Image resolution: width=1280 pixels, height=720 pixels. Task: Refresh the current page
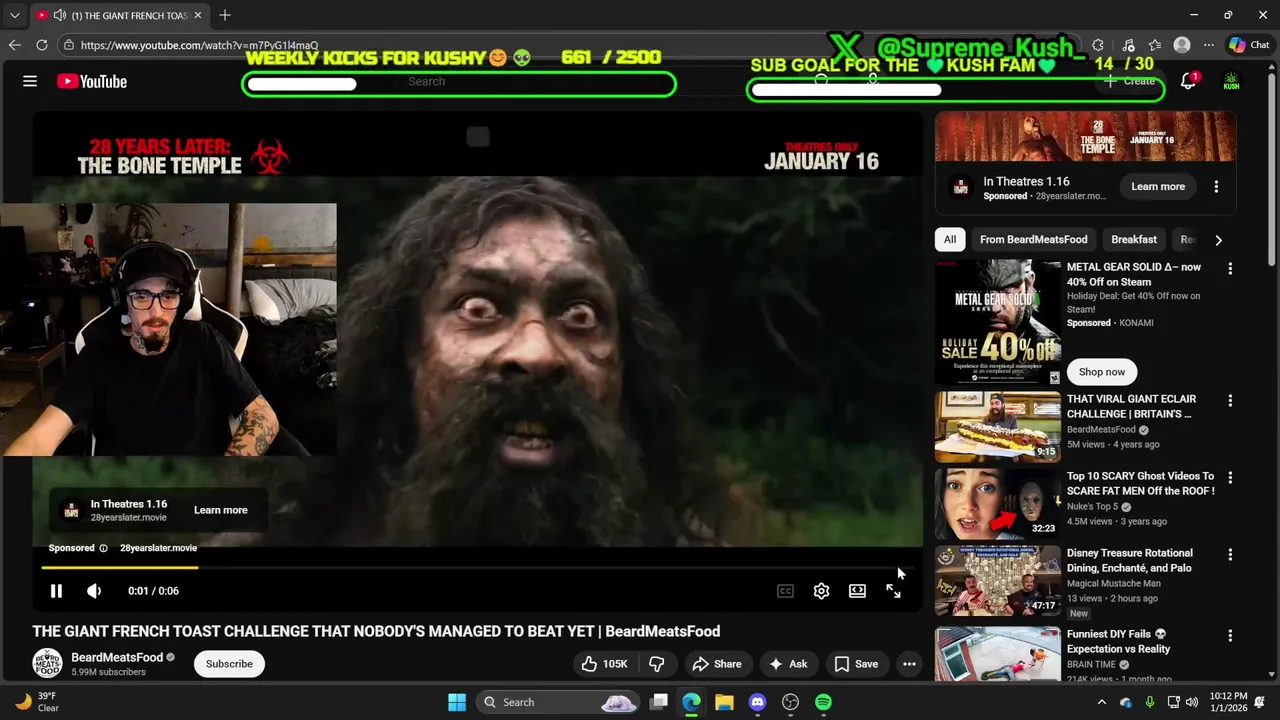(42, 45)
